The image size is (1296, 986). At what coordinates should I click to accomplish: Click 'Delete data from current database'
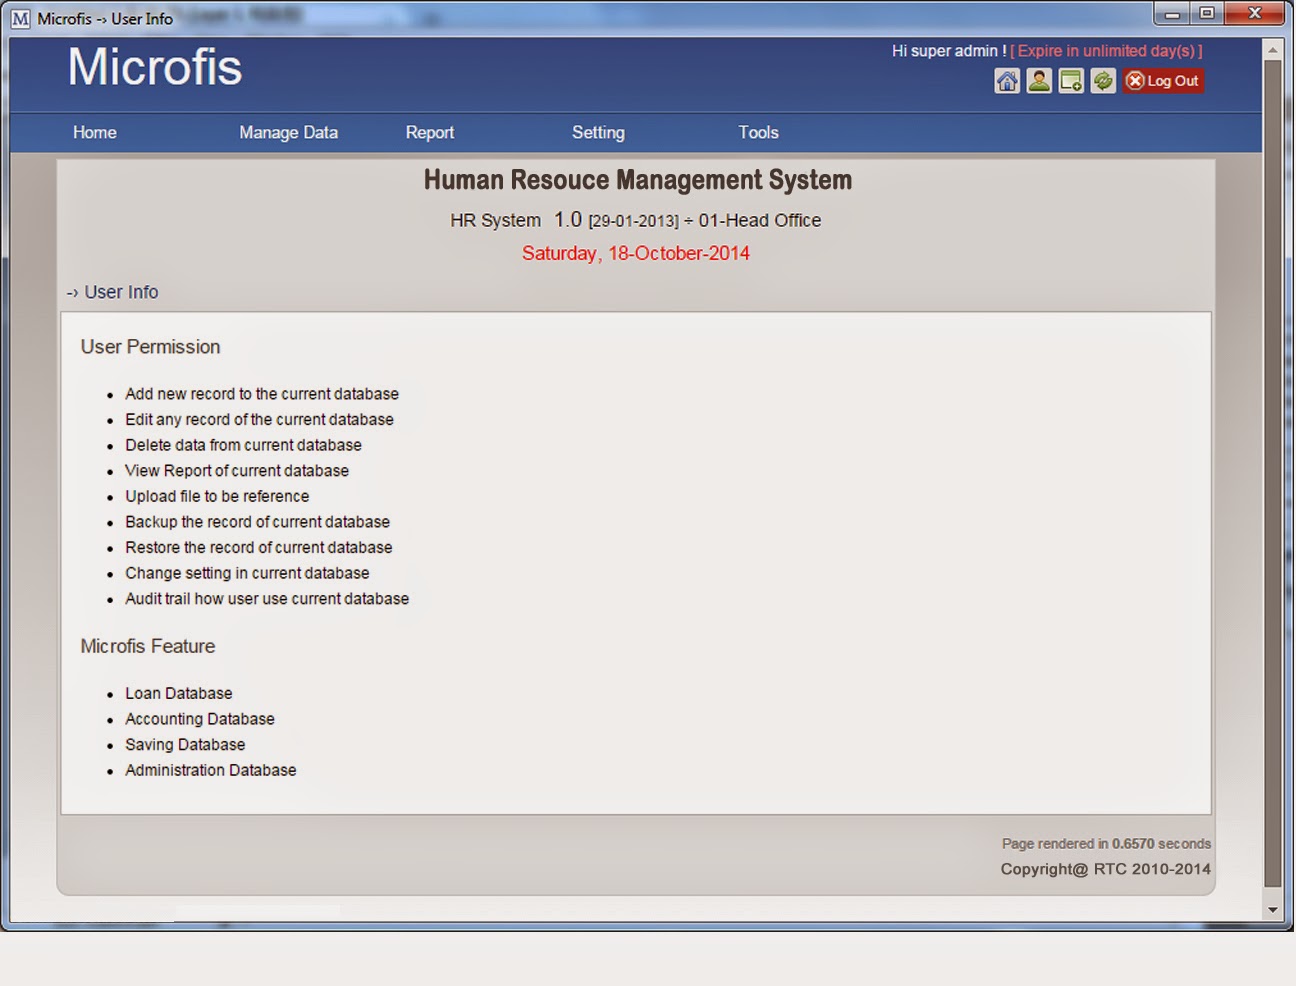click(243, 445)
